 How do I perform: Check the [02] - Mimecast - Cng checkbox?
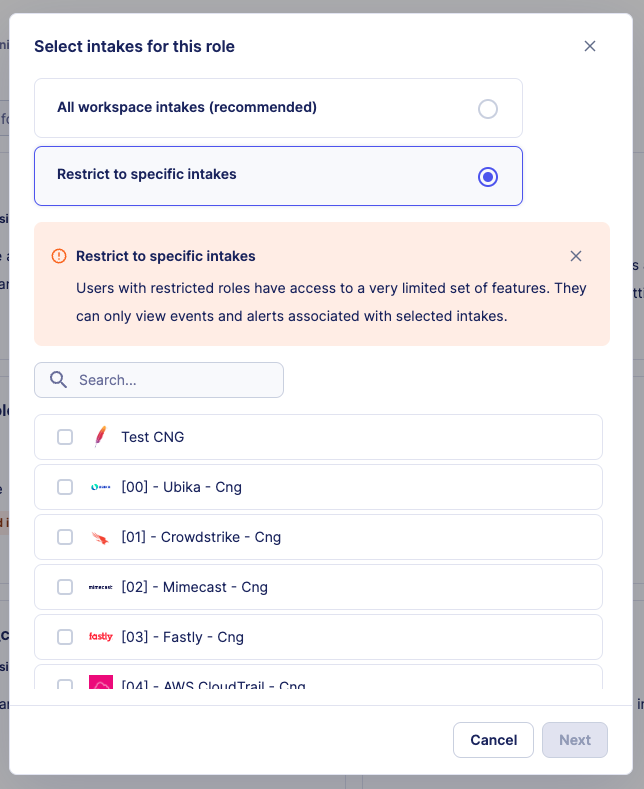coord(65,587)
